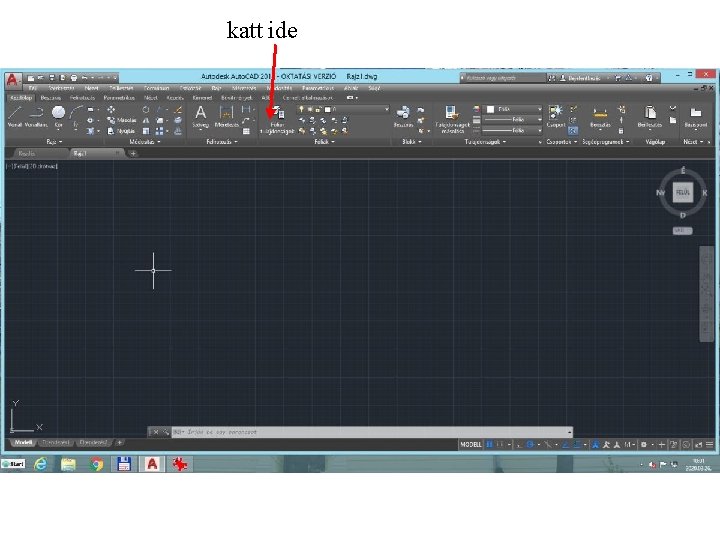Screen dimensions: 720x540
Task: Click the command line input field
Action: point(372,432)
